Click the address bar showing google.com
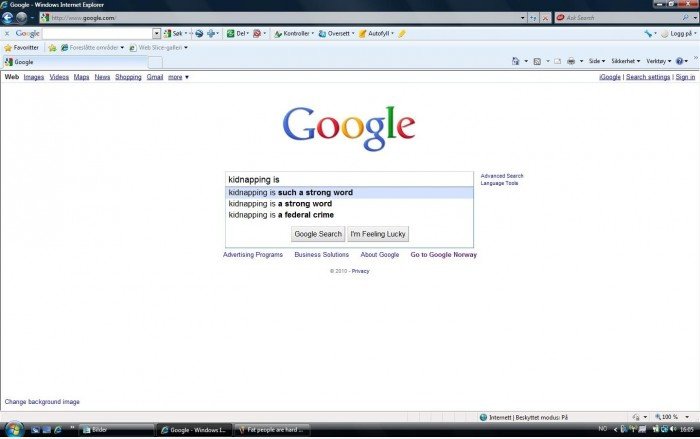700x439 pixels. point(279,18)
